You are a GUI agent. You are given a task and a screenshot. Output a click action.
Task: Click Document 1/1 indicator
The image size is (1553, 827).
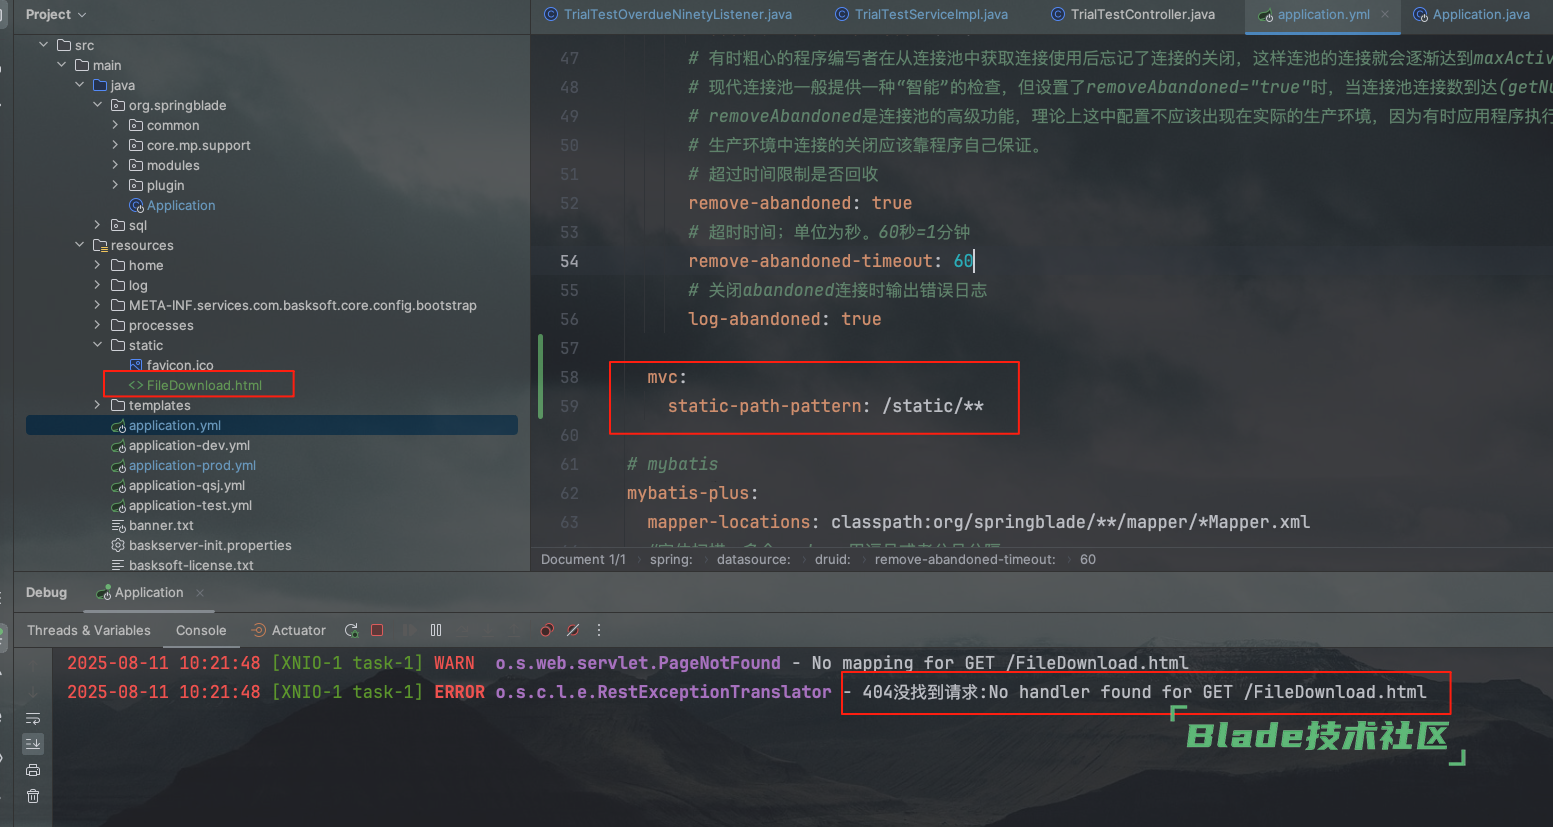pos(583,559)
